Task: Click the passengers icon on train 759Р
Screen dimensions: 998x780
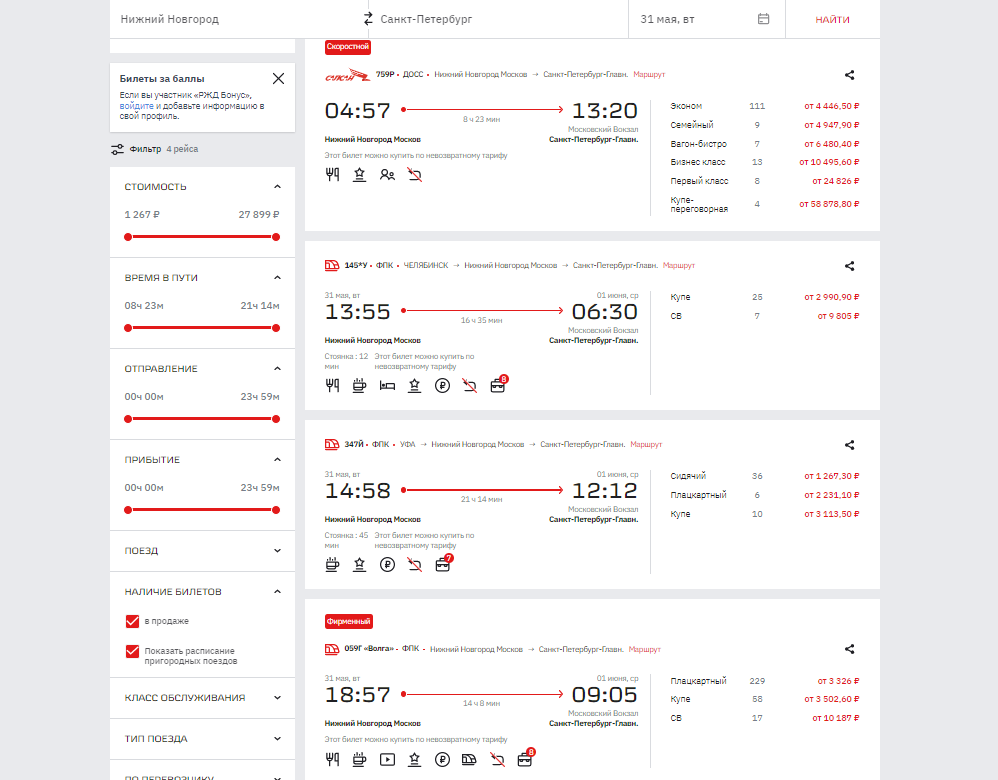Action: tap(387, 174)
